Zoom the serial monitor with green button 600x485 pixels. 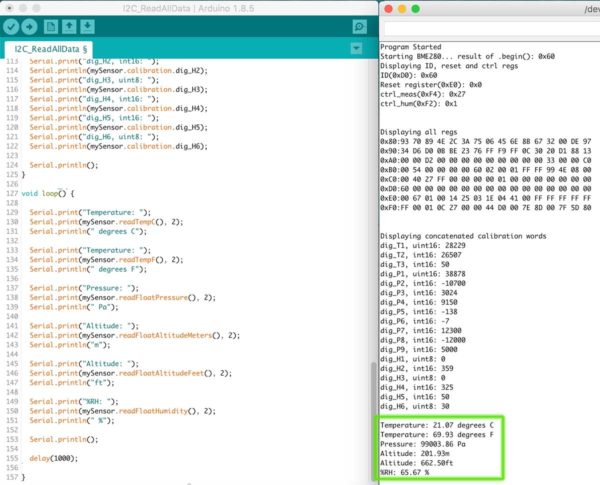pyautogui.click(x=417, y=9)
